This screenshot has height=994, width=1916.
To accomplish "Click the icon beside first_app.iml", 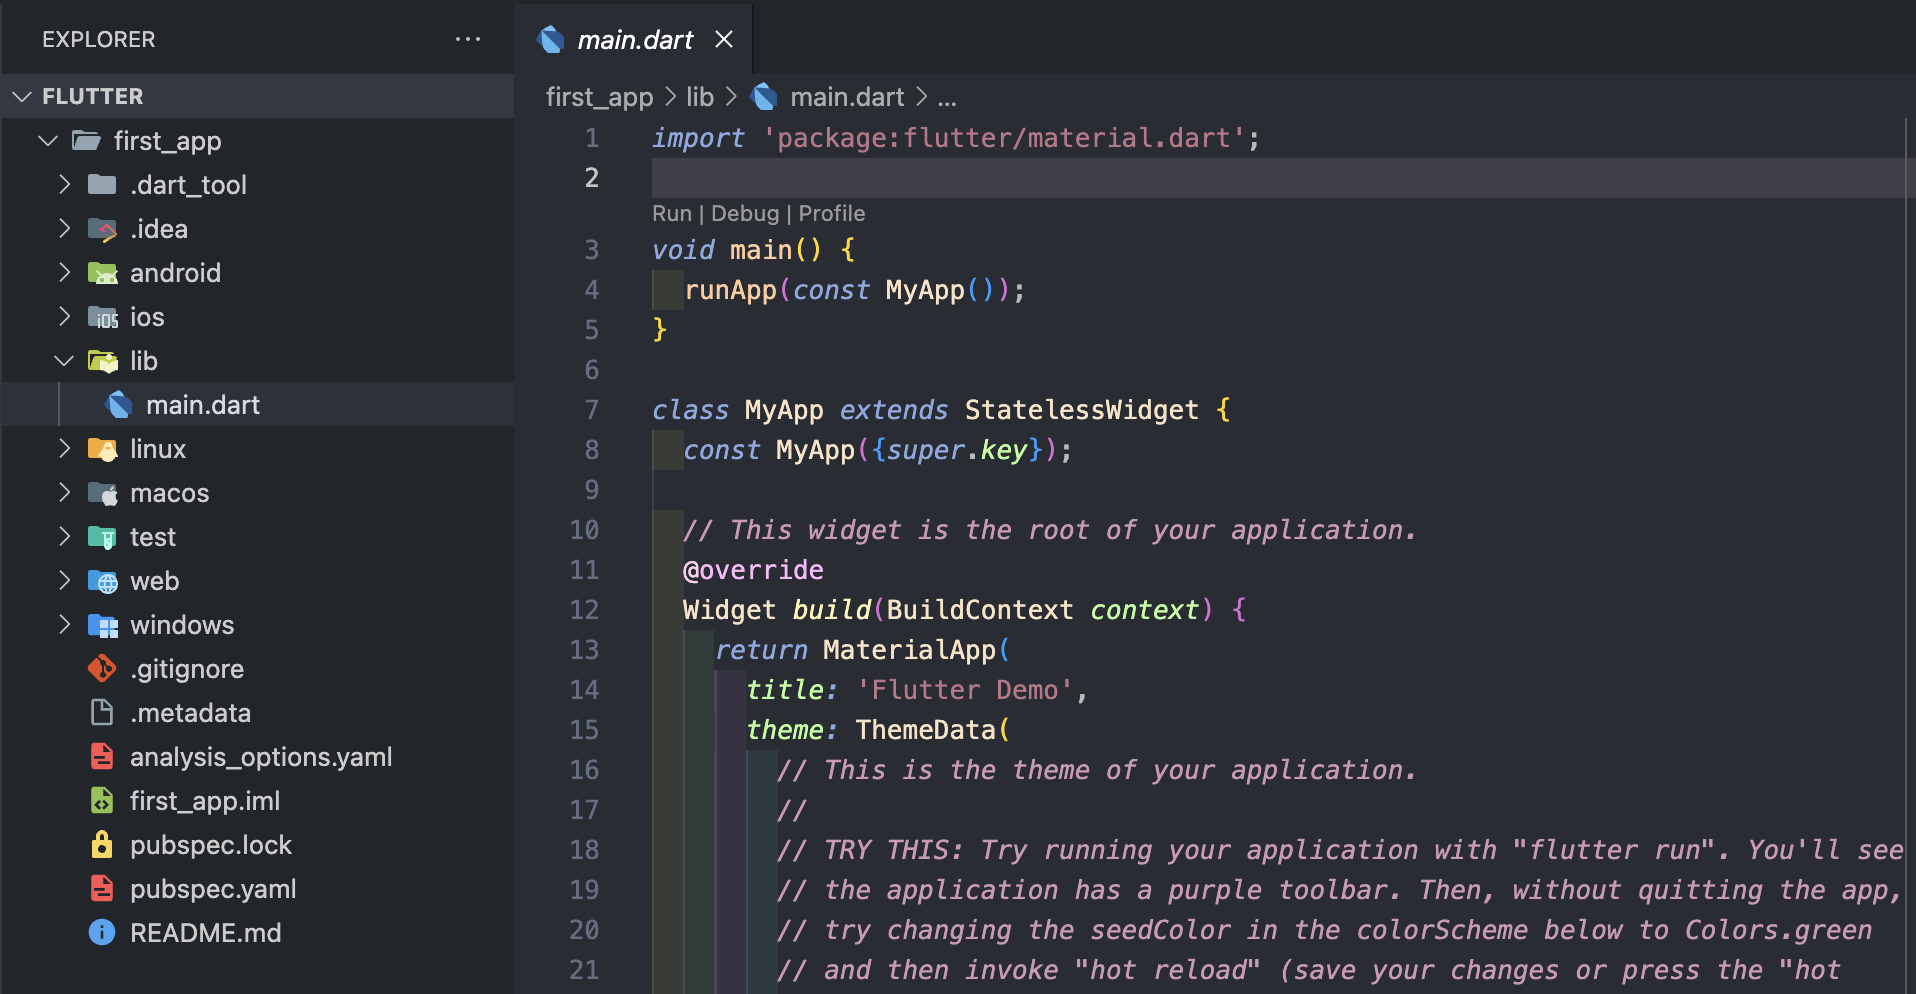I will tap(102, 801).
